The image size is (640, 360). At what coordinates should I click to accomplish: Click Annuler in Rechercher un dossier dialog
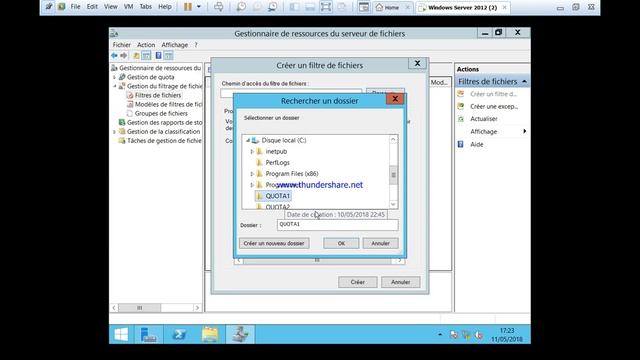pos(380,243)
